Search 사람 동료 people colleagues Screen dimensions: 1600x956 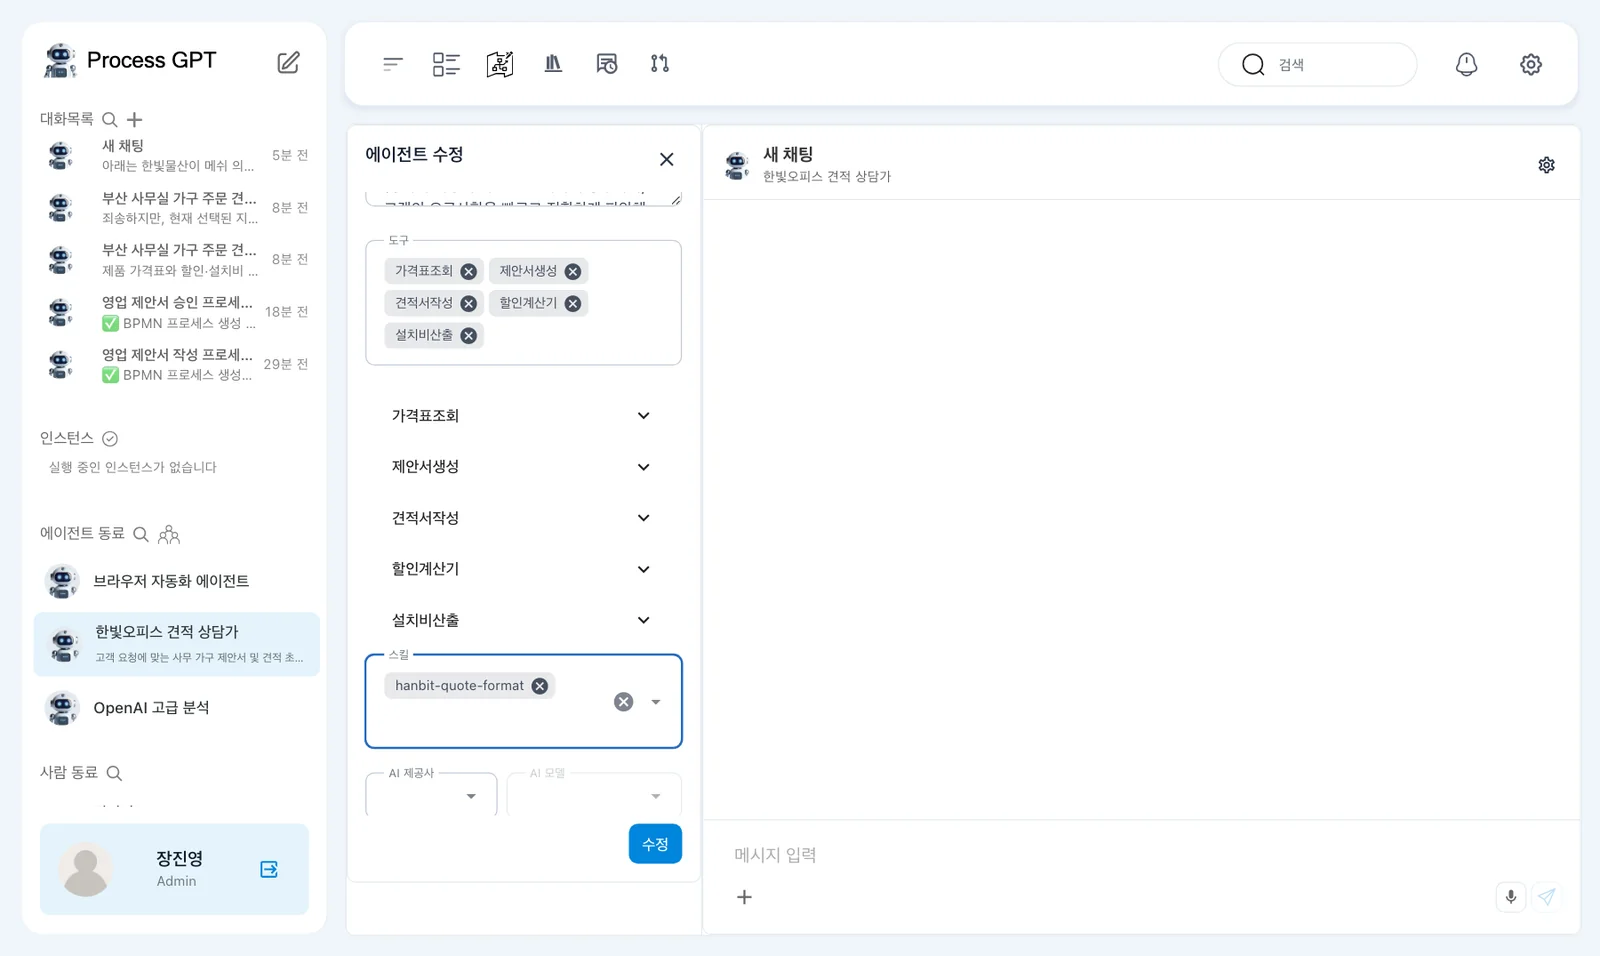114,773
